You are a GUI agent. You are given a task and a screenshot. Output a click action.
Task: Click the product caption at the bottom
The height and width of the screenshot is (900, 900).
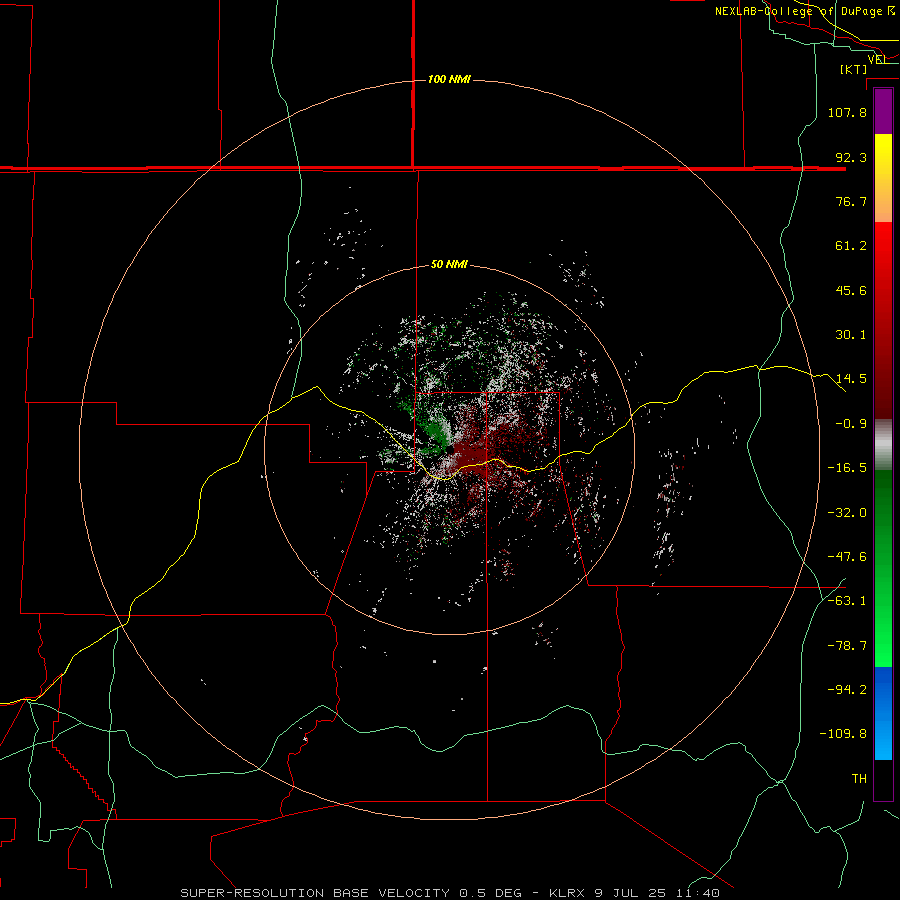click(450, 893)
